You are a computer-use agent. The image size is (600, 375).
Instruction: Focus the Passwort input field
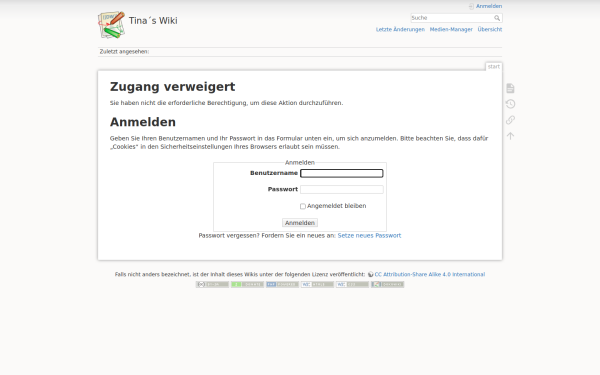pyautogui.click(x=342, y=189)
